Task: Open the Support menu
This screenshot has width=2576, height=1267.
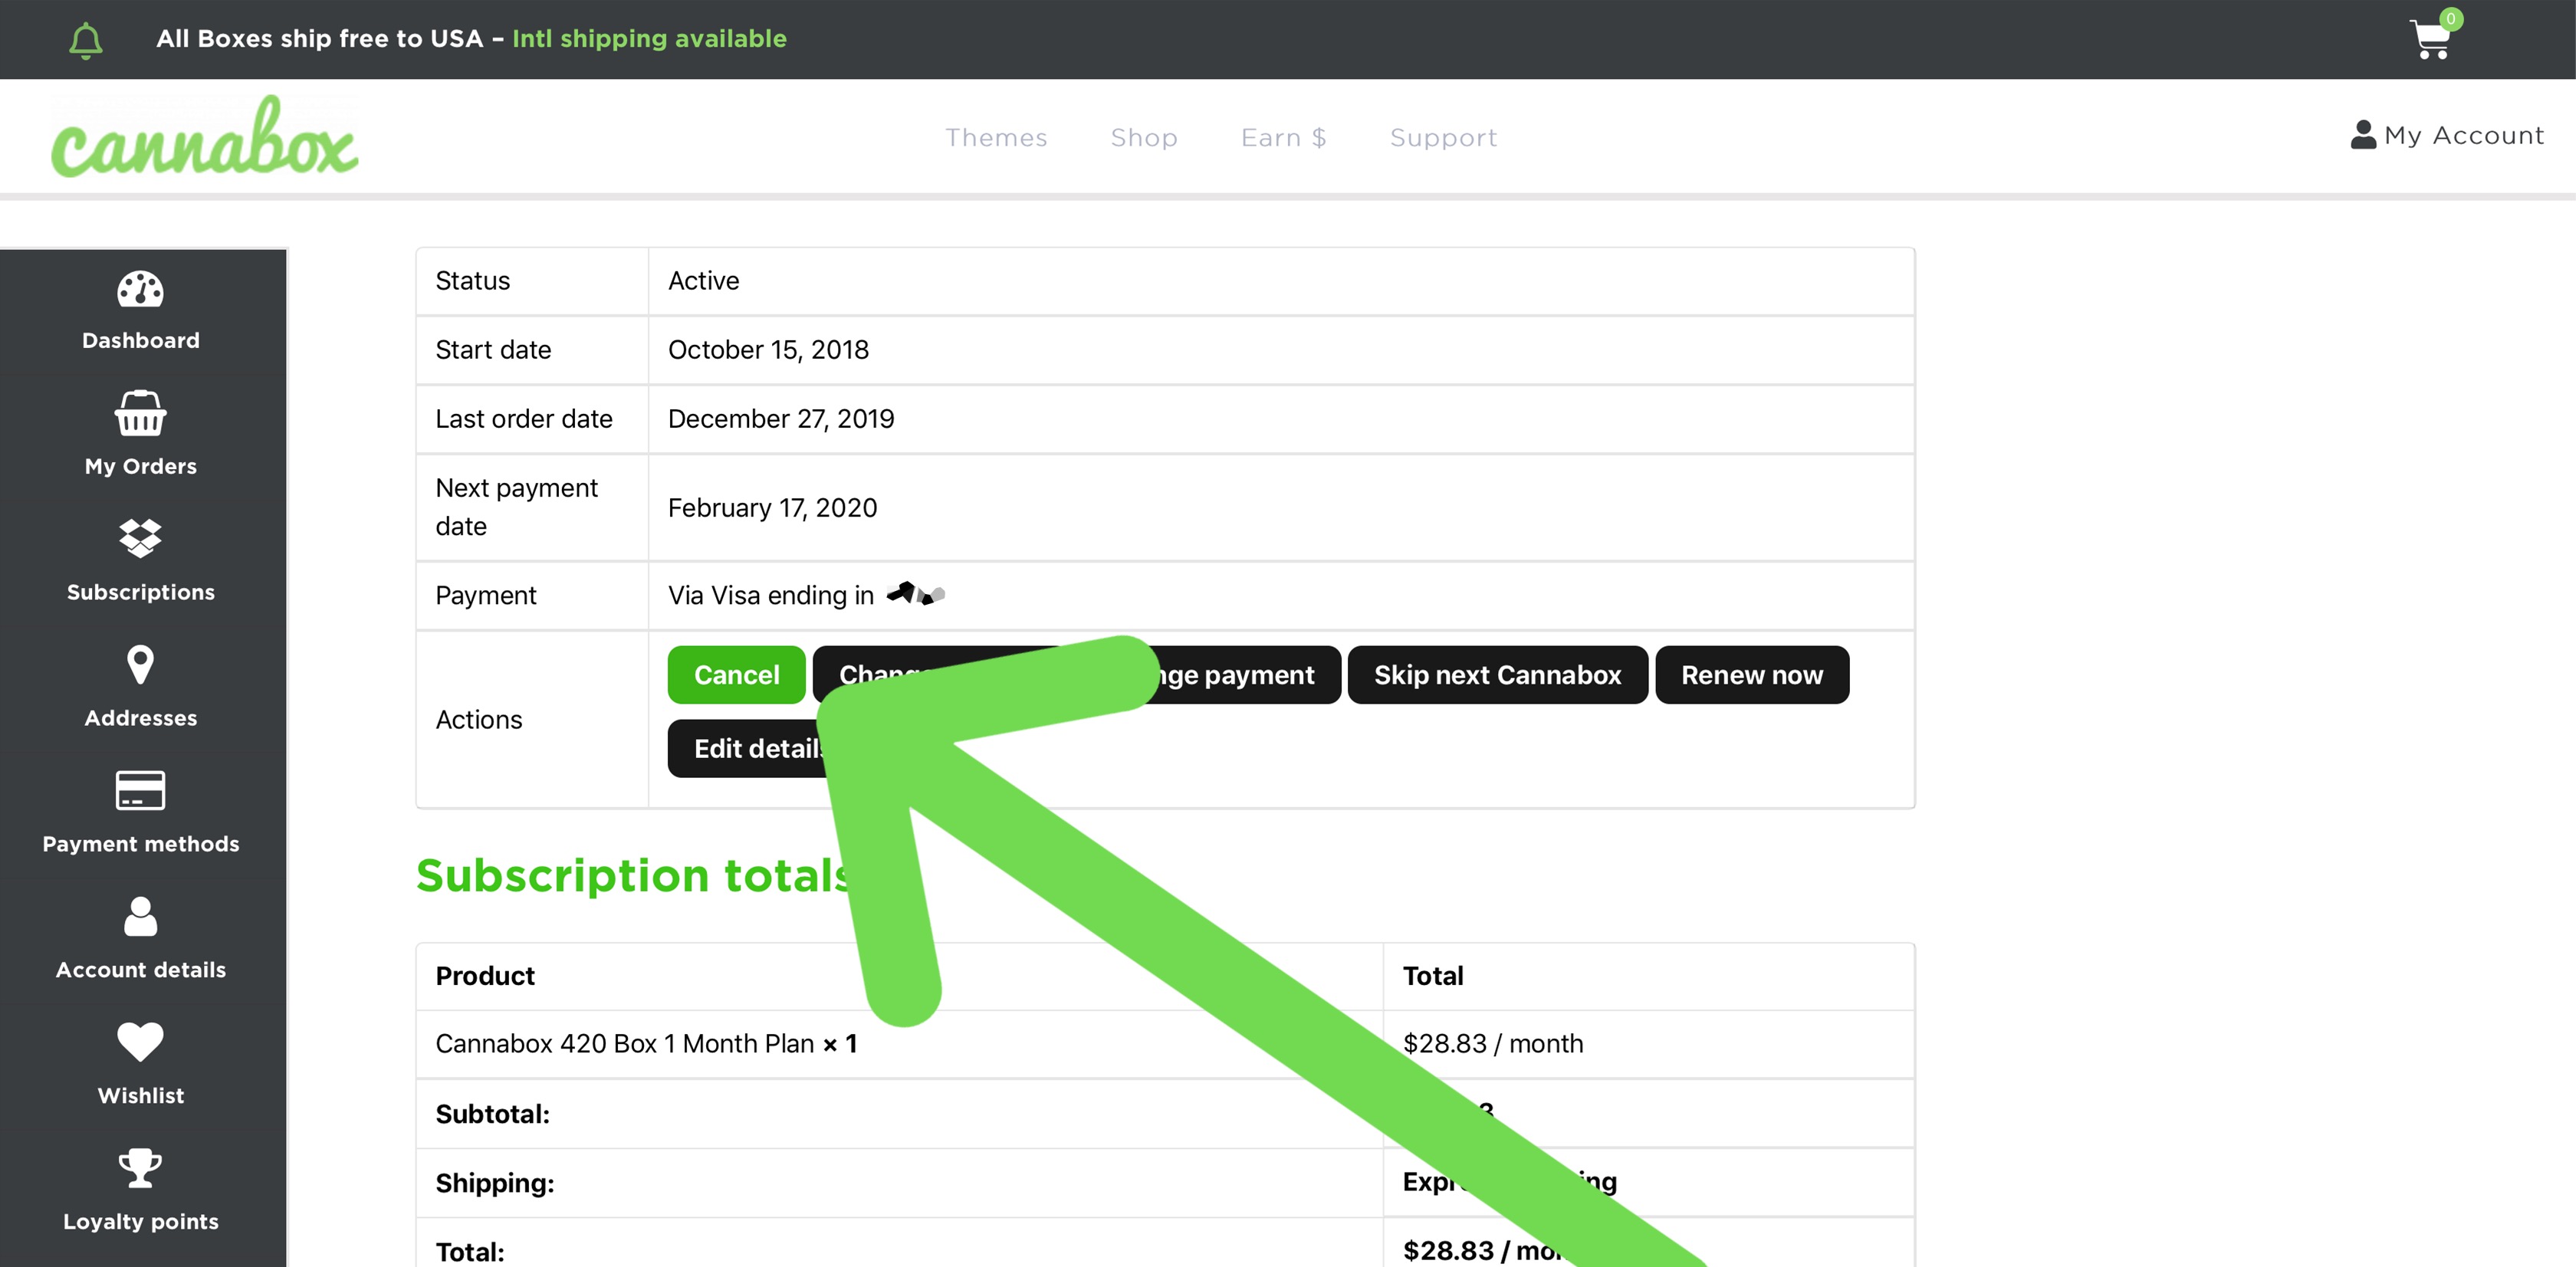Action: [1443, 137]
